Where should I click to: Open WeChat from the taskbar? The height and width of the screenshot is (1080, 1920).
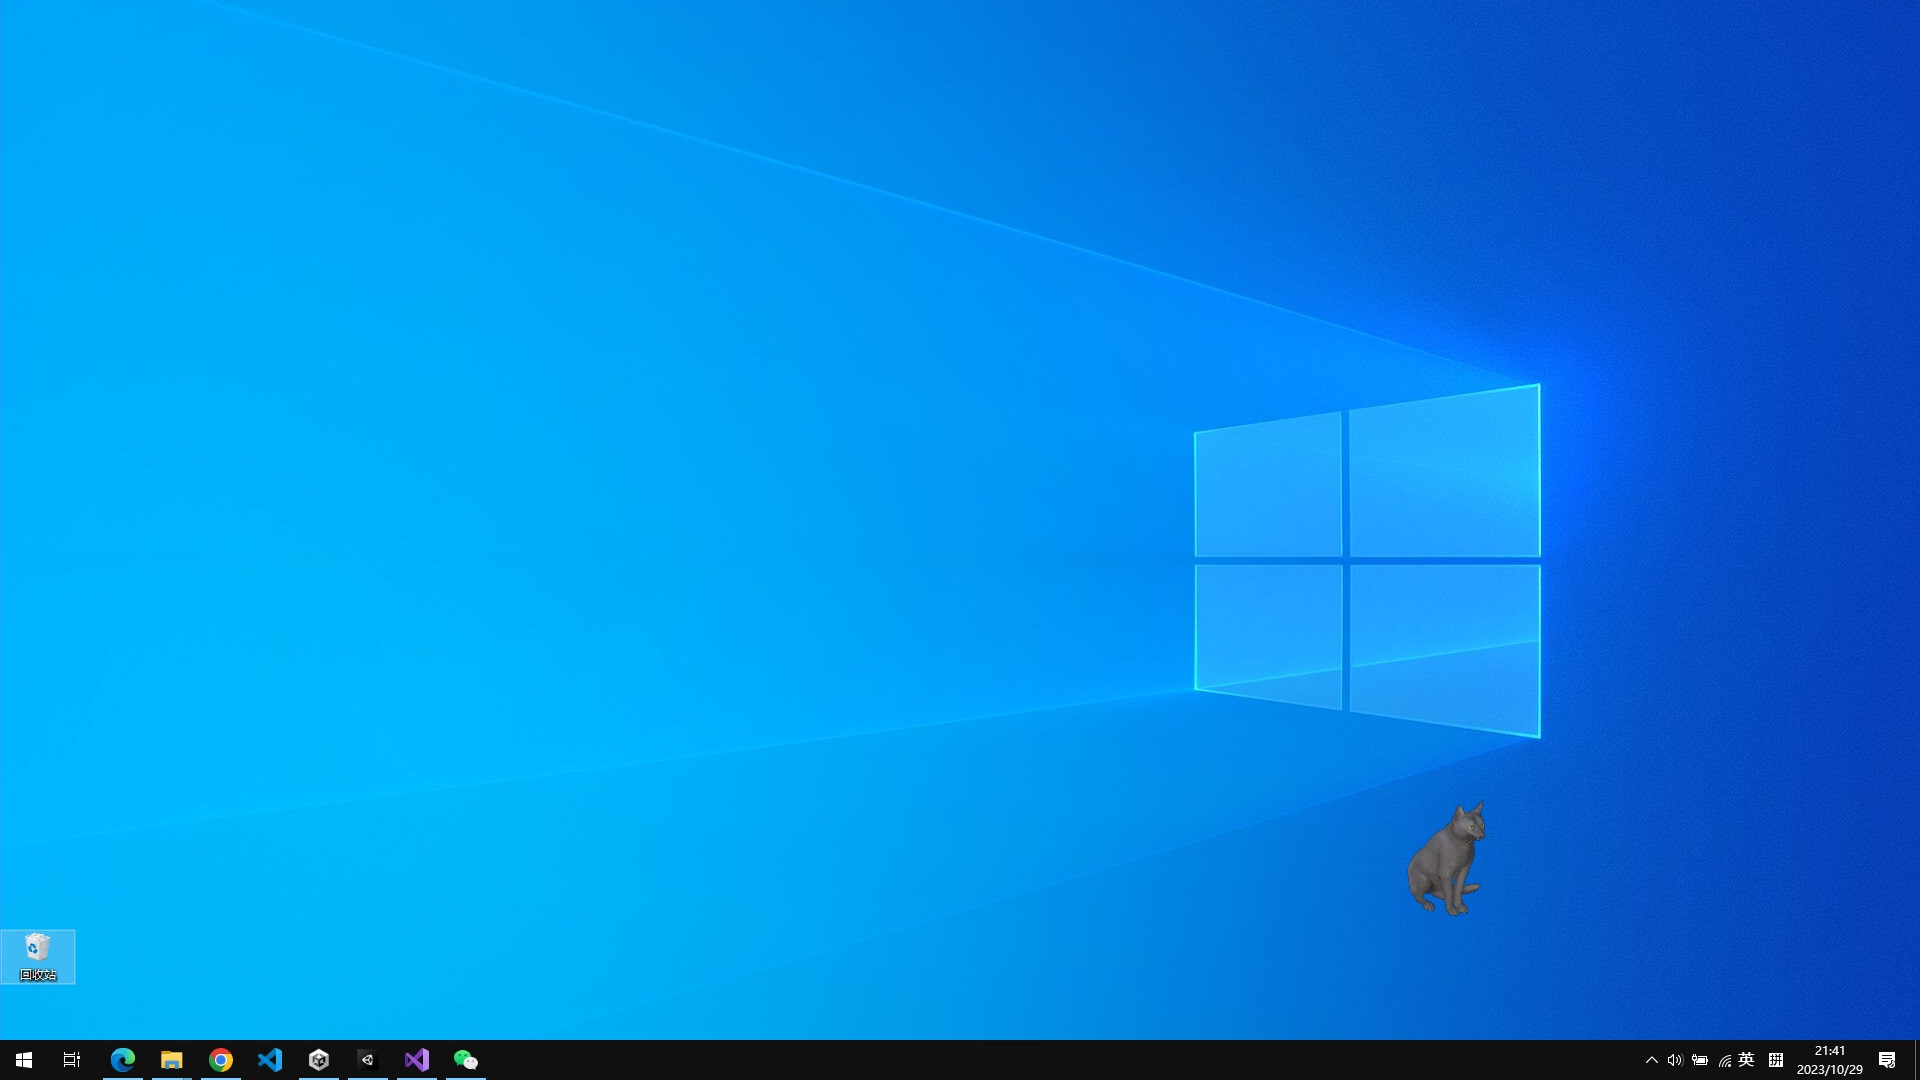(466, 1059)
